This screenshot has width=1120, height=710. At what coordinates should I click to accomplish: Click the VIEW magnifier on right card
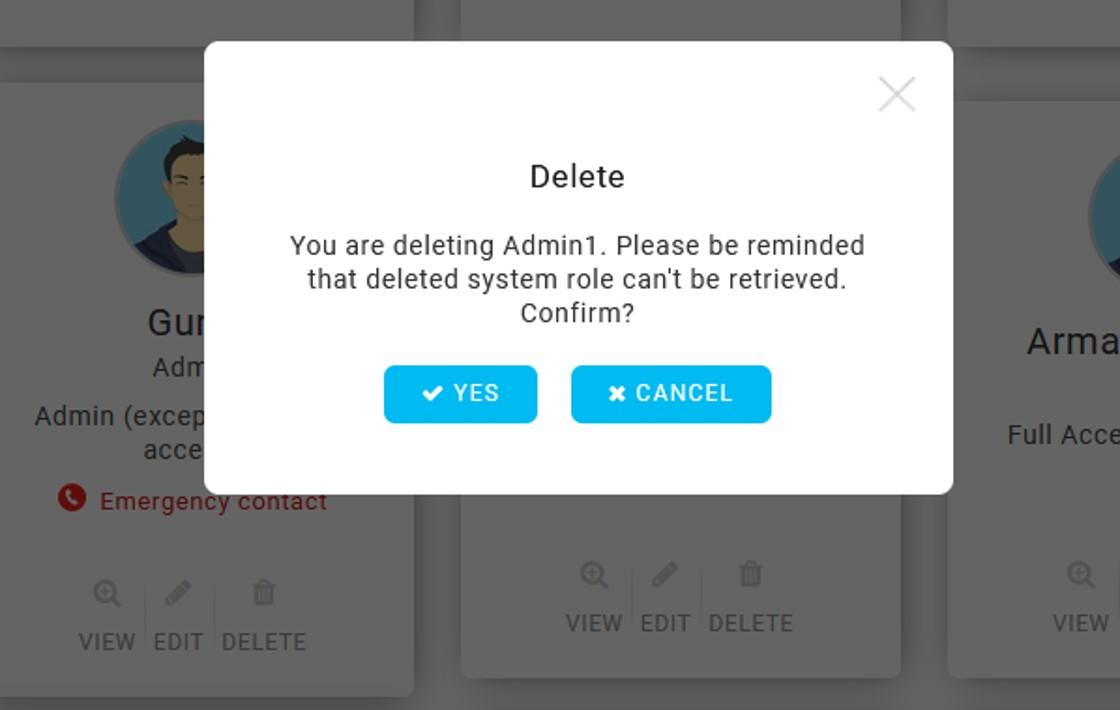pyautogui.click(x=1081, y=574)
